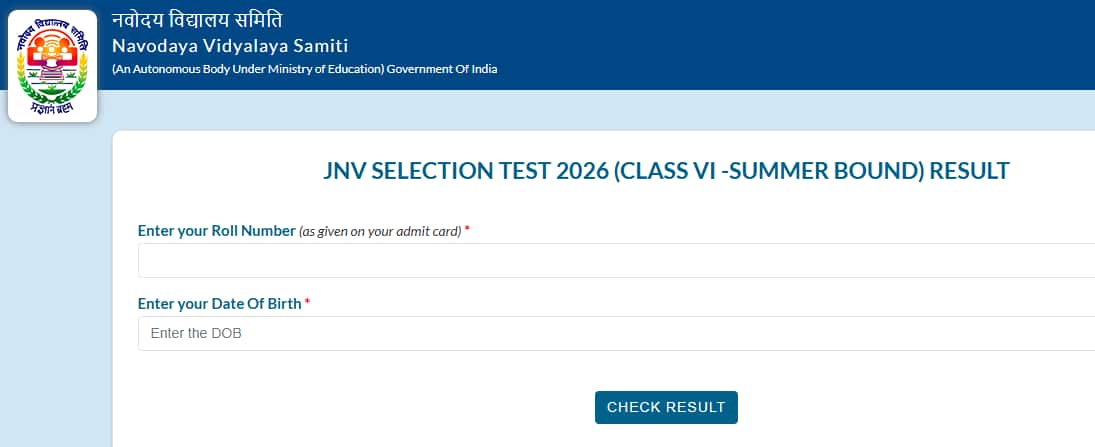Focus the Roll Number input field

pyautogui.click(x=616, y=261)
